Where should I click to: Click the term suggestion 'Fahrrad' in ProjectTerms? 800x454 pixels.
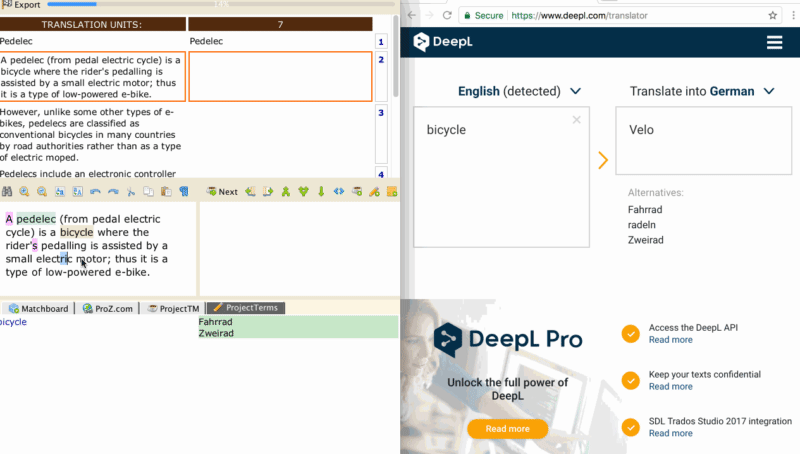point(215,322)
